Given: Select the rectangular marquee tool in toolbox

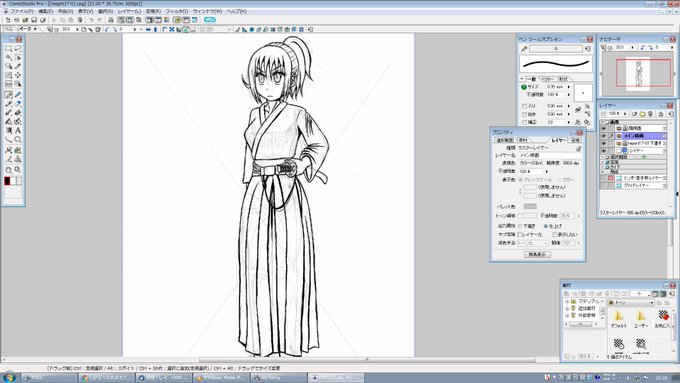Looking at the screenshot, I should coord(8,49).
